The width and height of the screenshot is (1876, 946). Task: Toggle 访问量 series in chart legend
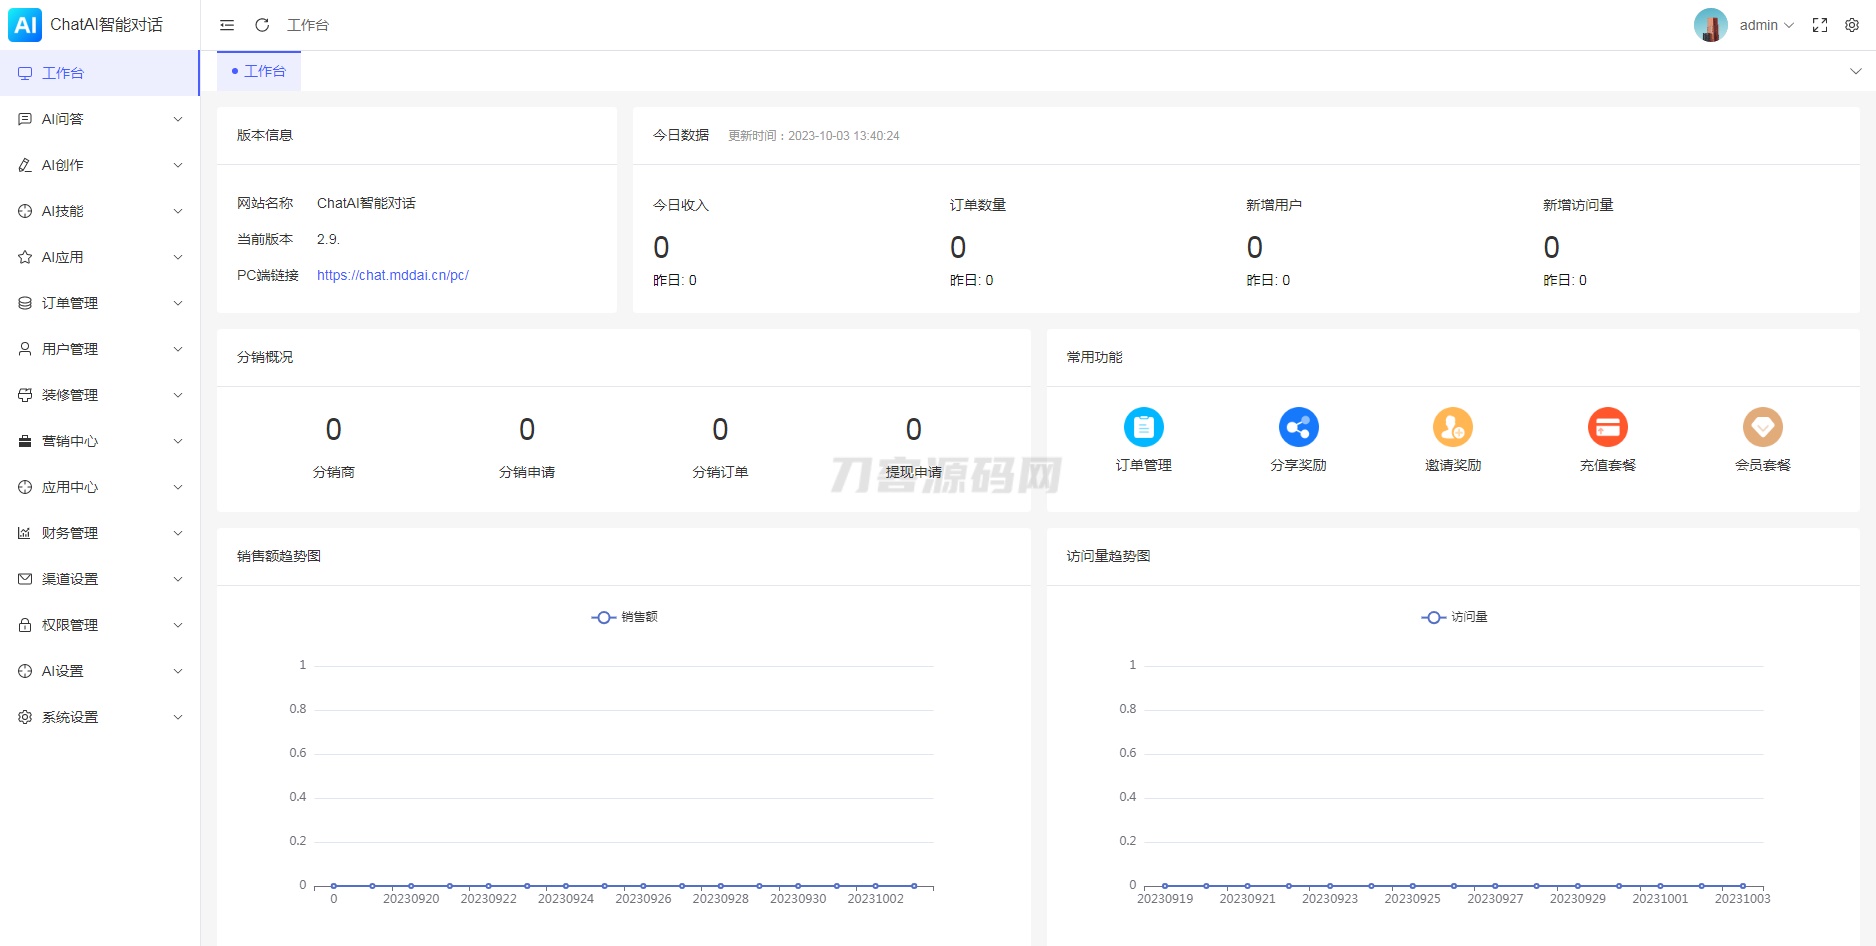tap(1455, 617)
